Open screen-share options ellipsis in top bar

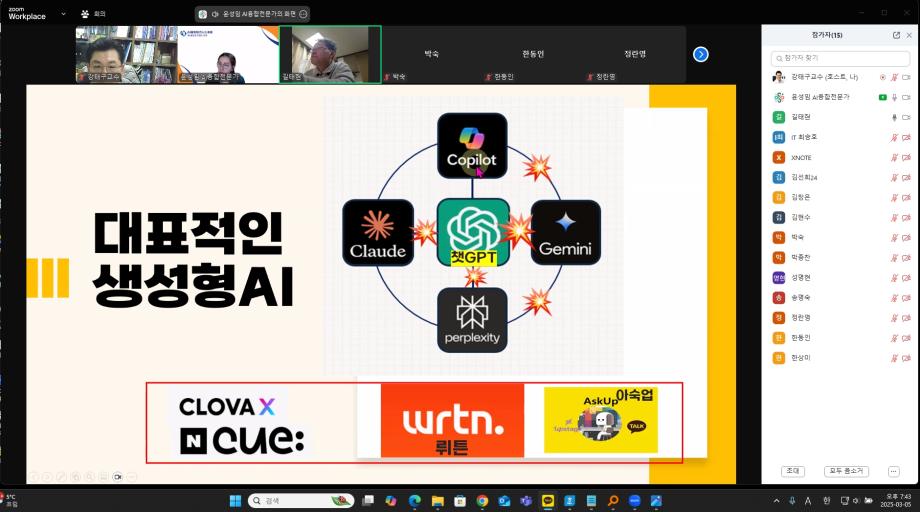[303, 14]
